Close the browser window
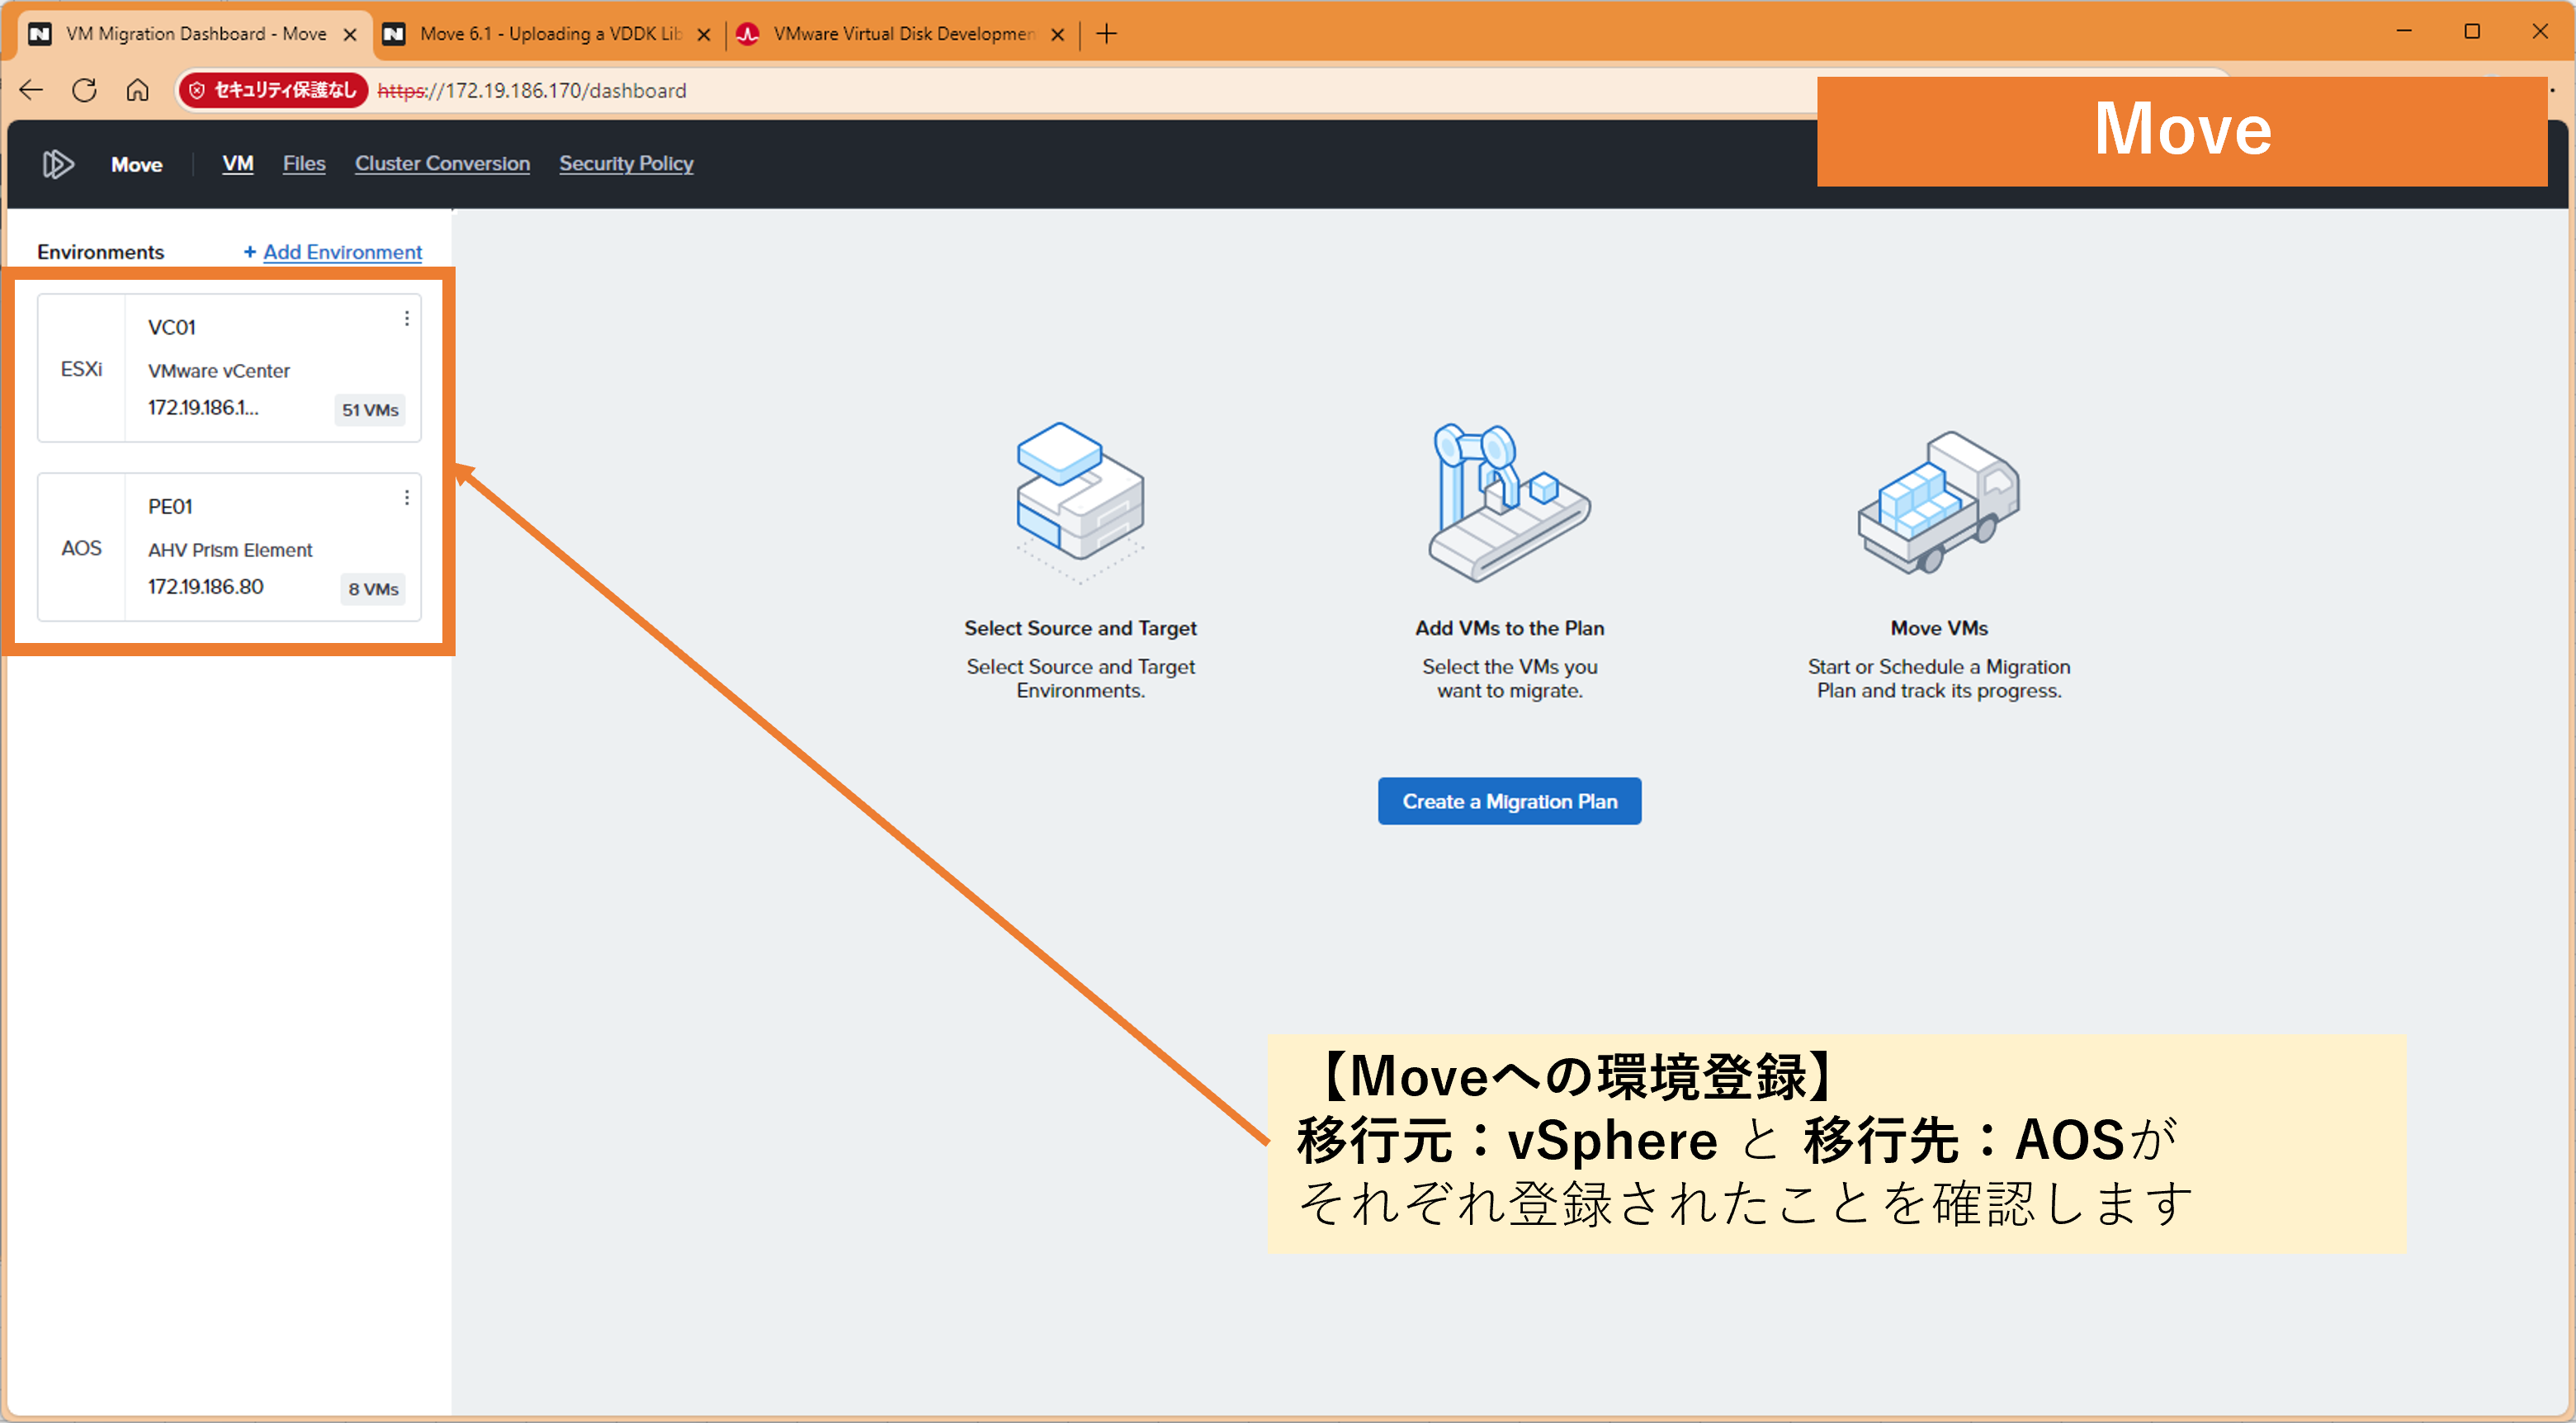This screenshot has width=2576, height=1423. tap(2540, 31)
